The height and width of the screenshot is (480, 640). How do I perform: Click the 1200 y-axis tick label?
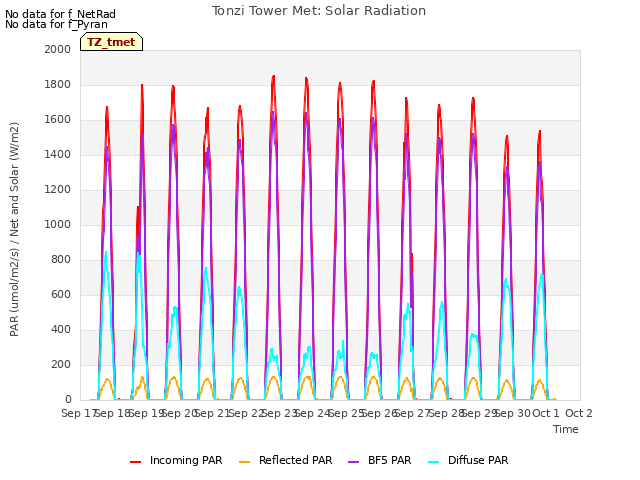pos(58,189)
